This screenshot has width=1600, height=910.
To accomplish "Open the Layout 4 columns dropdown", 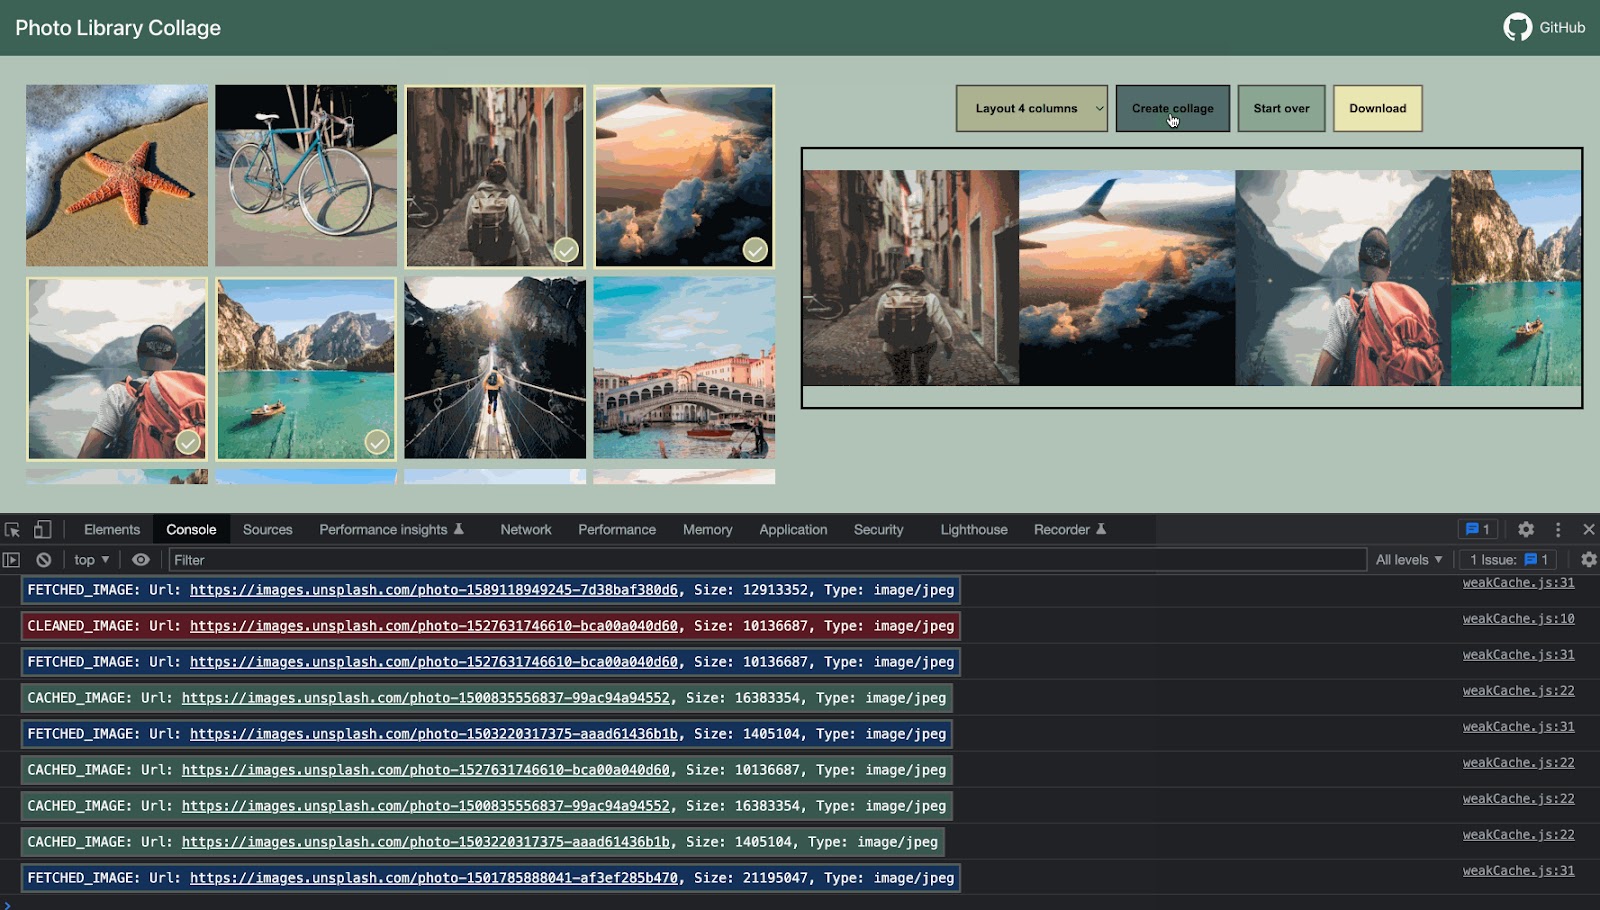I will pos(1031,108).
